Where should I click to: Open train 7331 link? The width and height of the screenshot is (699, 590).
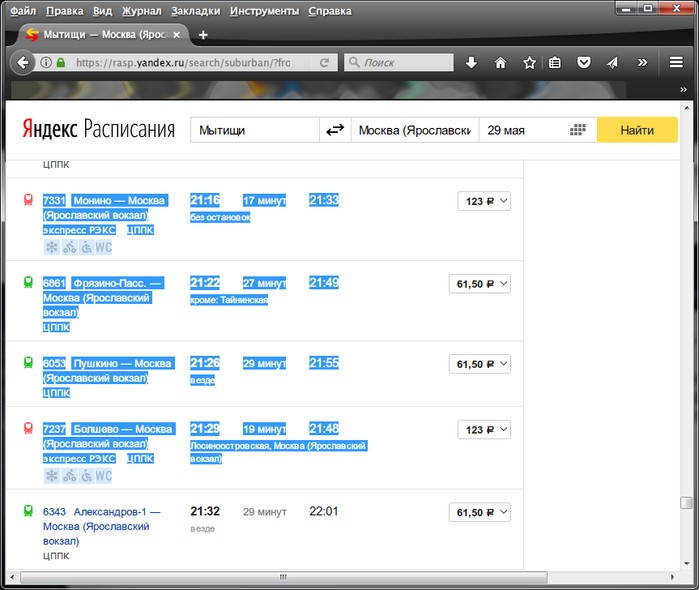(x=54, y=200)
